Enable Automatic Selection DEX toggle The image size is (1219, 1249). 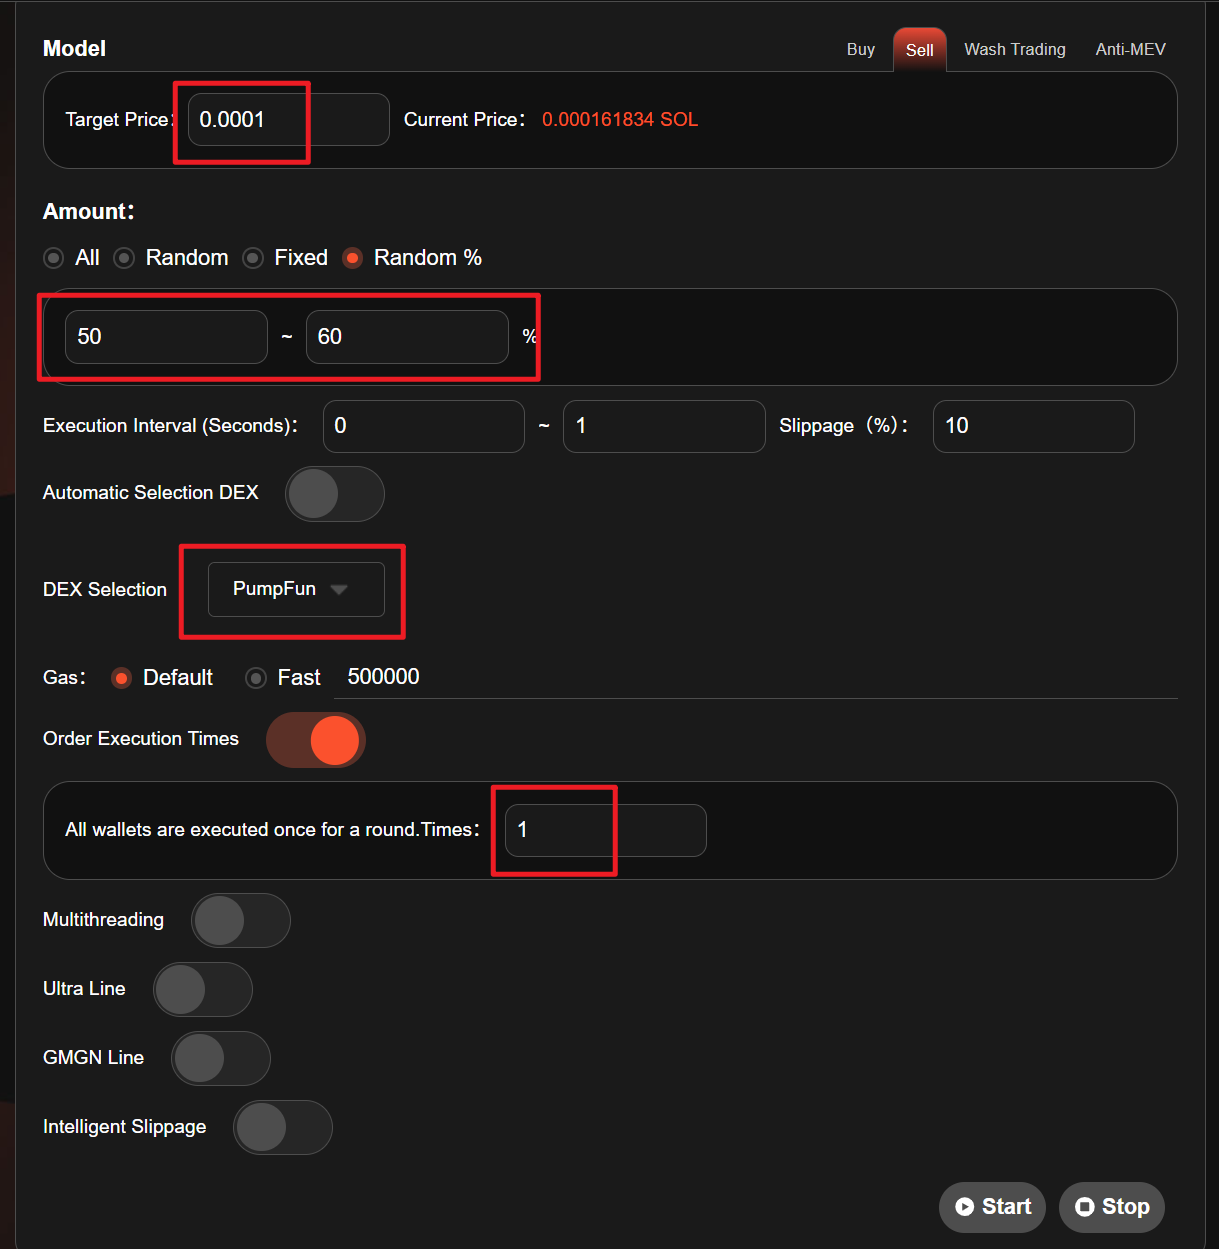[334, 494]
